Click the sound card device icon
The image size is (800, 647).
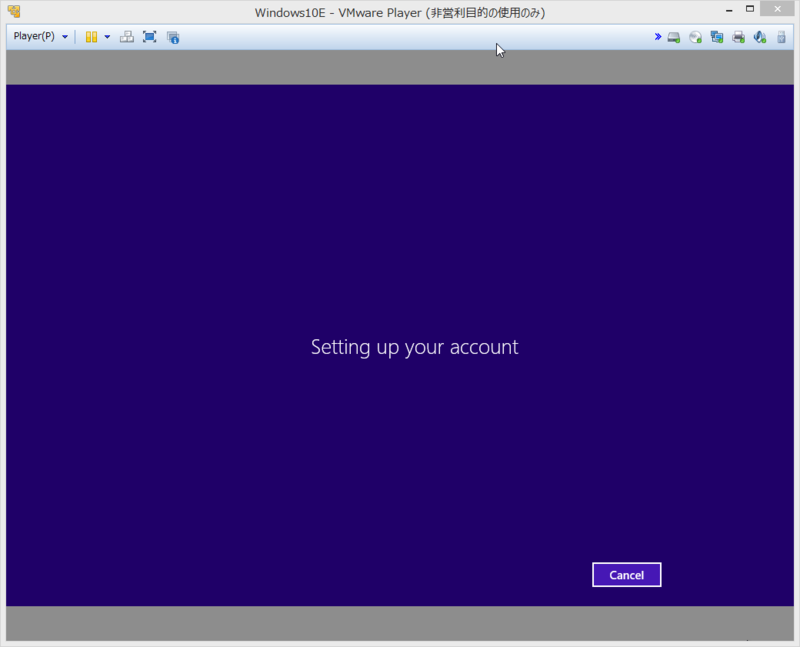click(760, 37)
